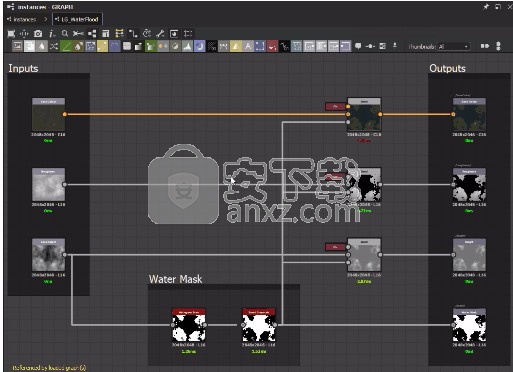Viewport: 513px width, 372px height.
Task: Pin the Graph panel with the pin icon
Action: (486, 7)
